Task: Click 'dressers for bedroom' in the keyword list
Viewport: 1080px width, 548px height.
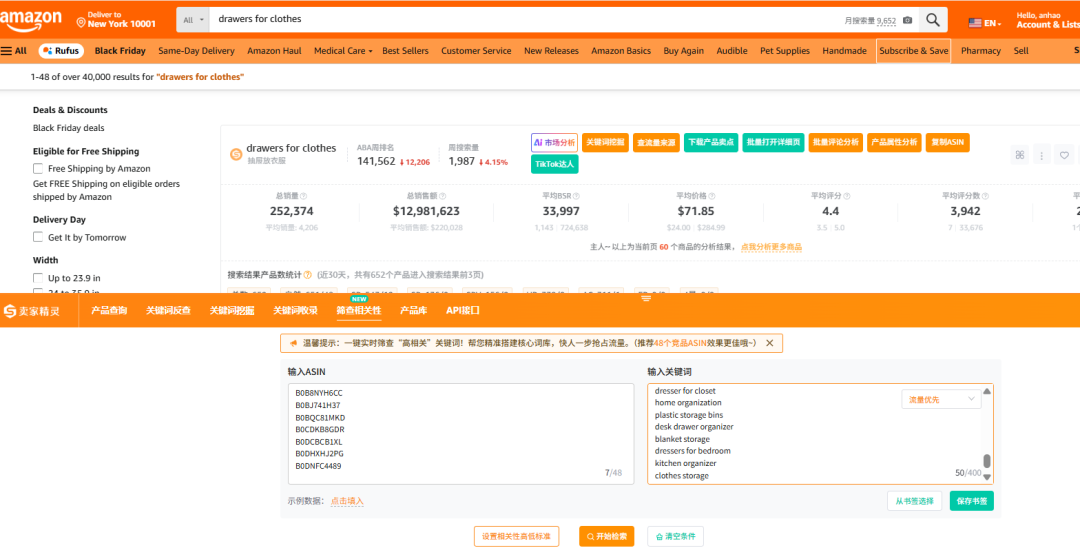Action: (x=692, y=451)
